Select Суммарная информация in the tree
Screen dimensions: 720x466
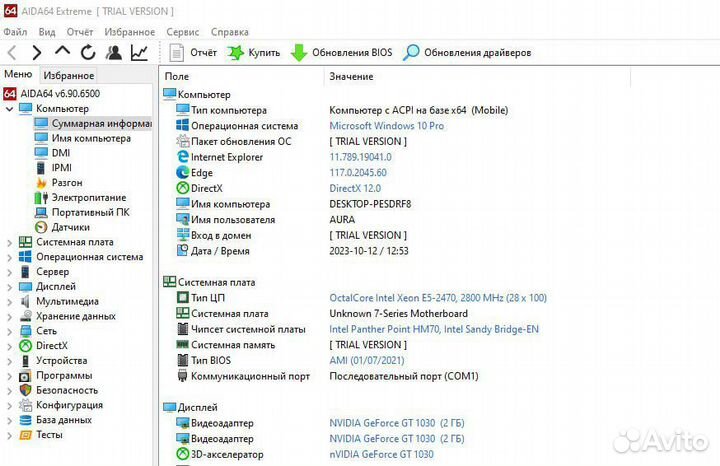point(92,124)
